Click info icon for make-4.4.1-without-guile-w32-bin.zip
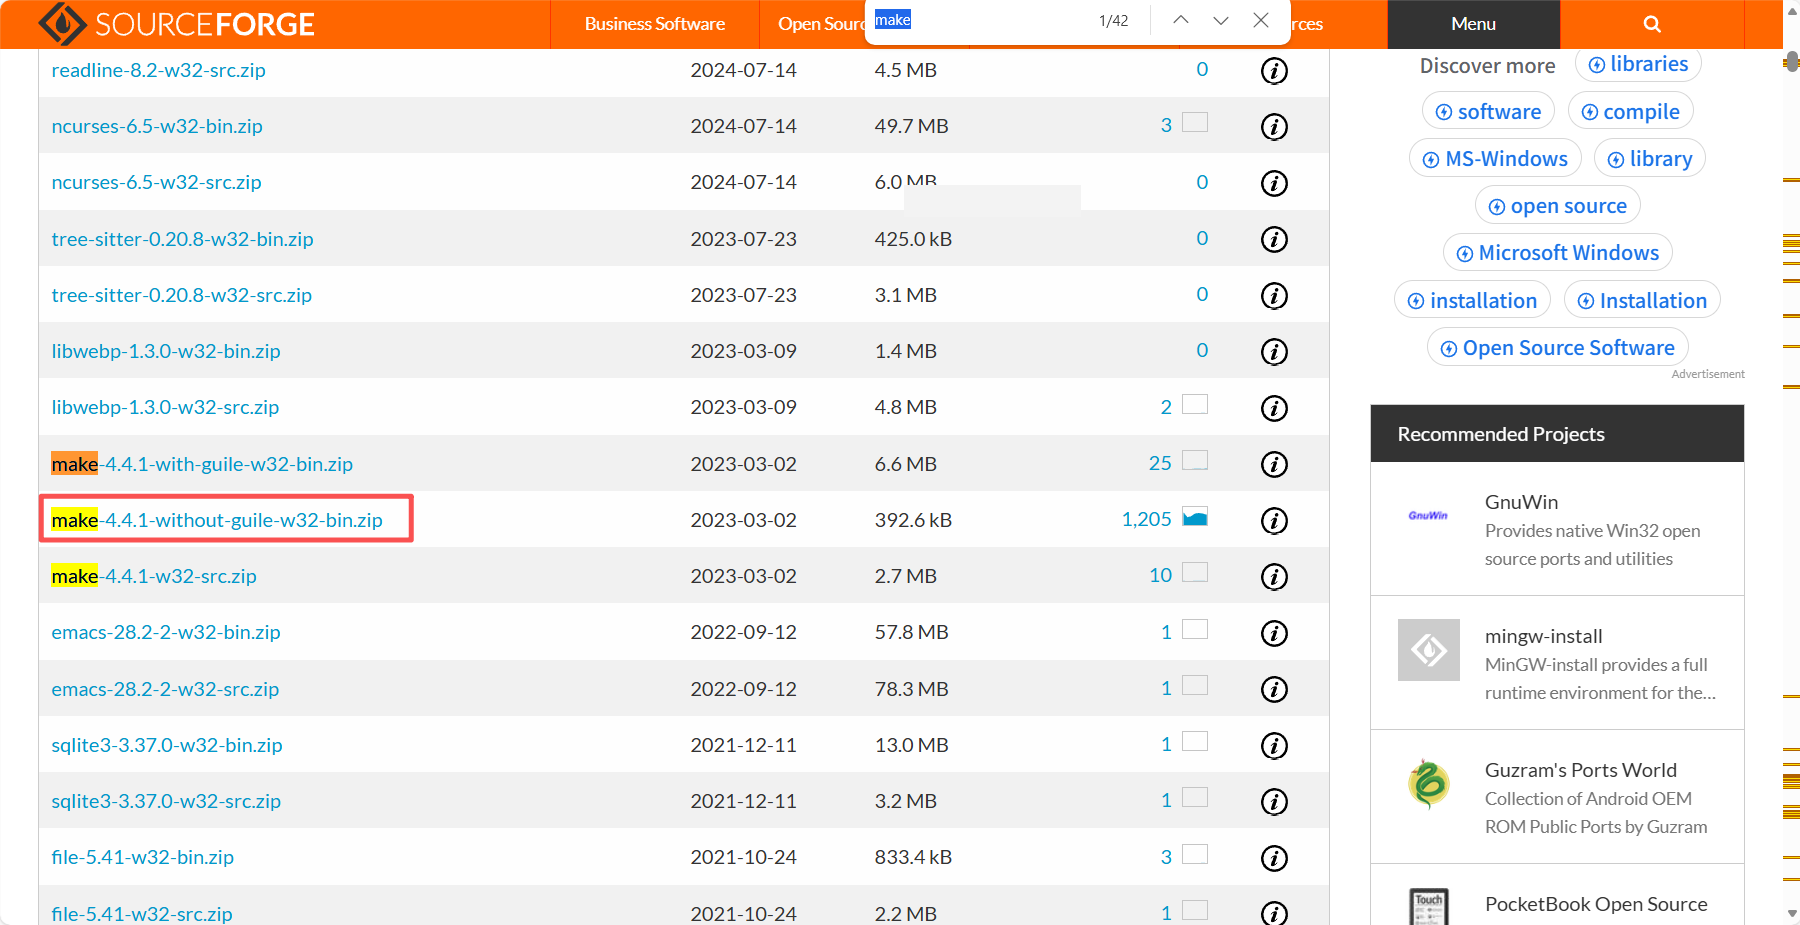The width and height of the screenshot is (1800, 925). (x=1274, y=521)
